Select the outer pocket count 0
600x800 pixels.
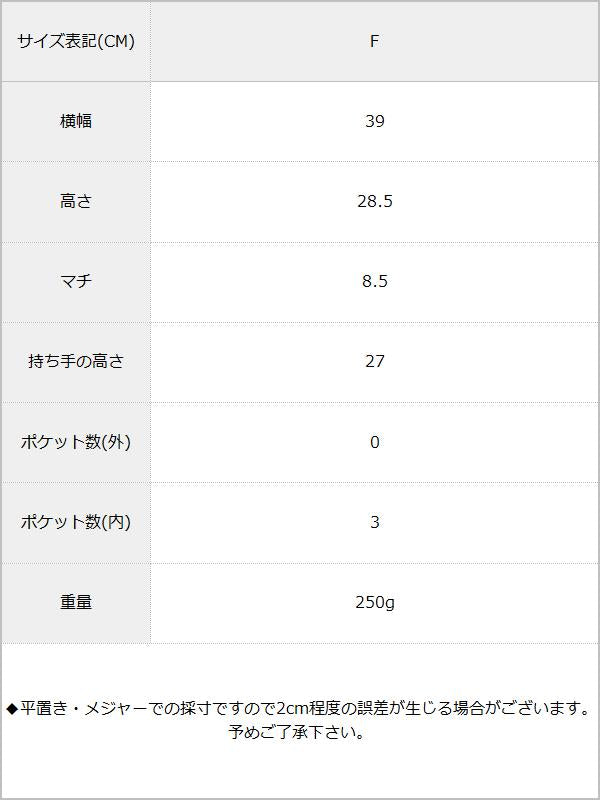coord(375,442)
